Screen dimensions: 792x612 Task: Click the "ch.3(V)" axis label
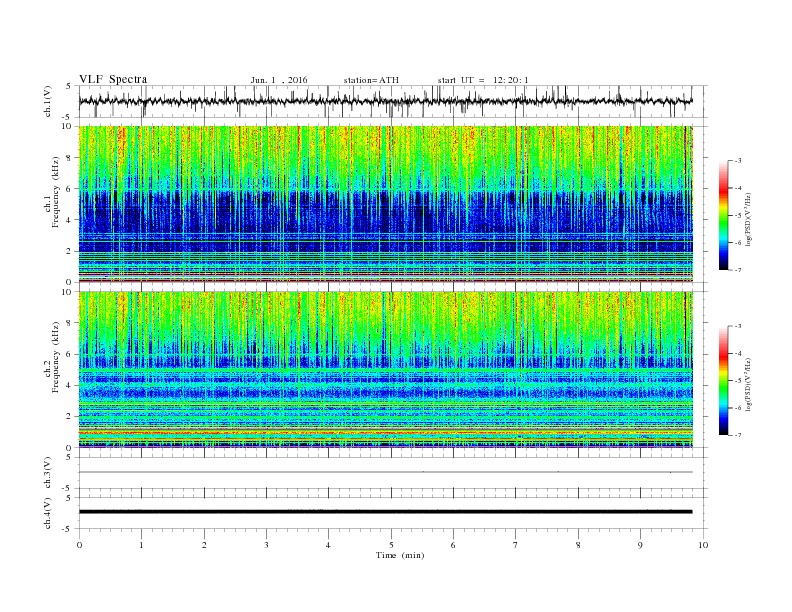click(48, 473)
